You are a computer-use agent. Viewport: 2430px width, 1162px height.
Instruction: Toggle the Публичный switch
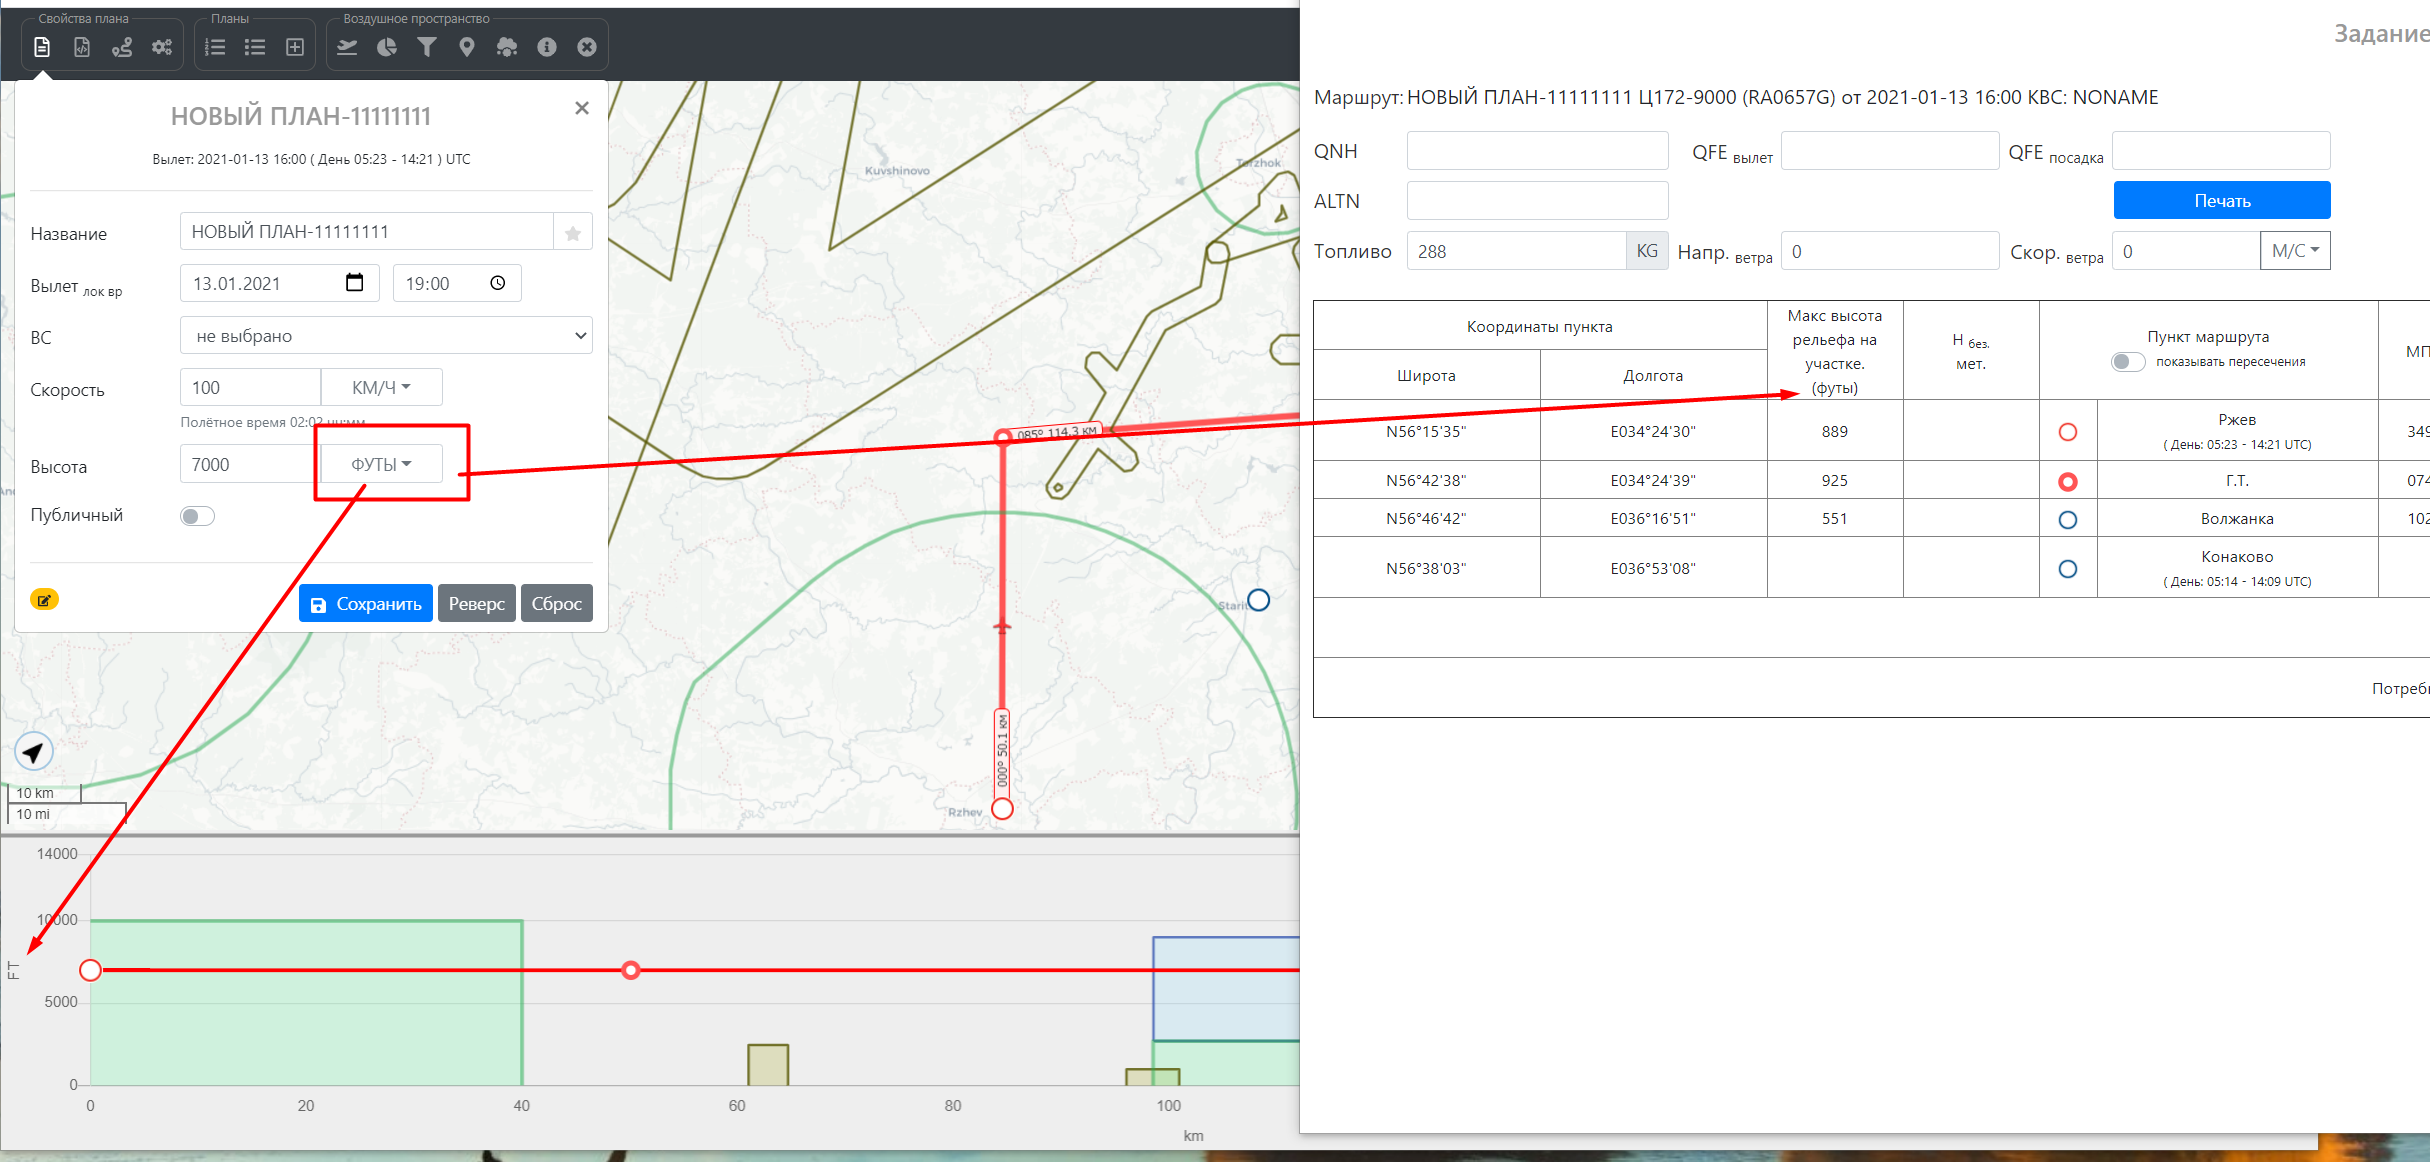point(197,516)
